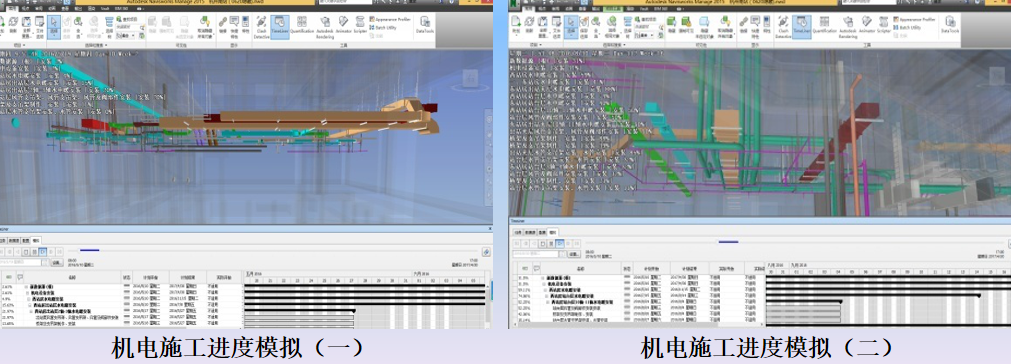Click the simulation date field in left TimeLiner

pos(21,262)
